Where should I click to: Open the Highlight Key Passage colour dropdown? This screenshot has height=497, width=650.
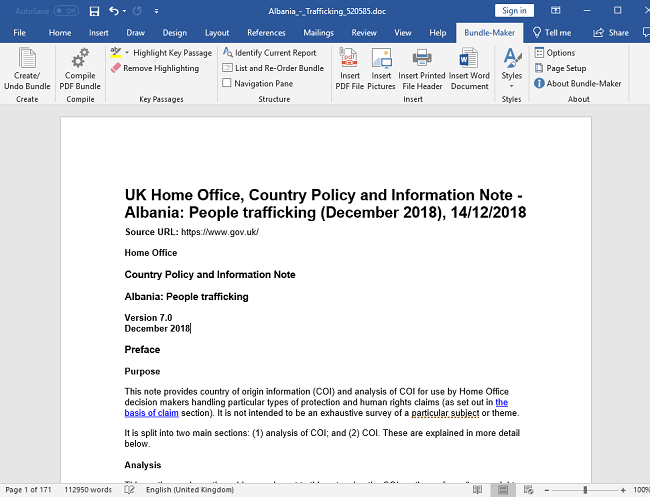[x=127, y=53]
